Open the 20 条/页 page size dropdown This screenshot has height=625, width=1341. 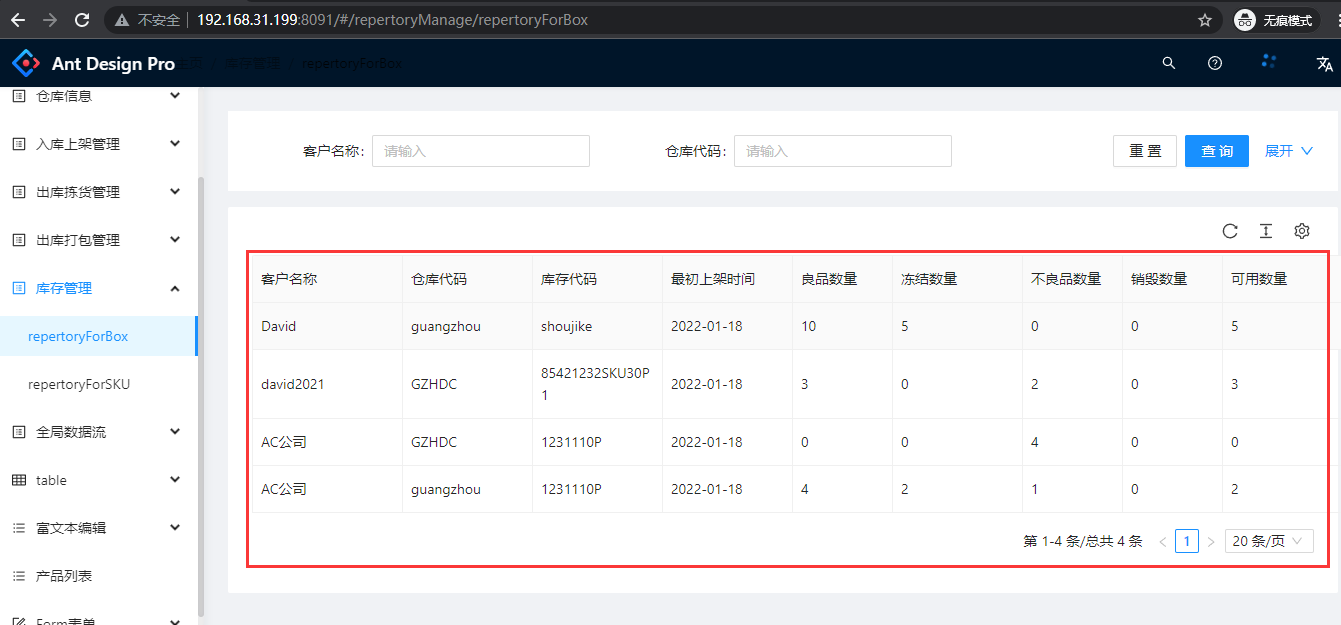point(1268,541)
